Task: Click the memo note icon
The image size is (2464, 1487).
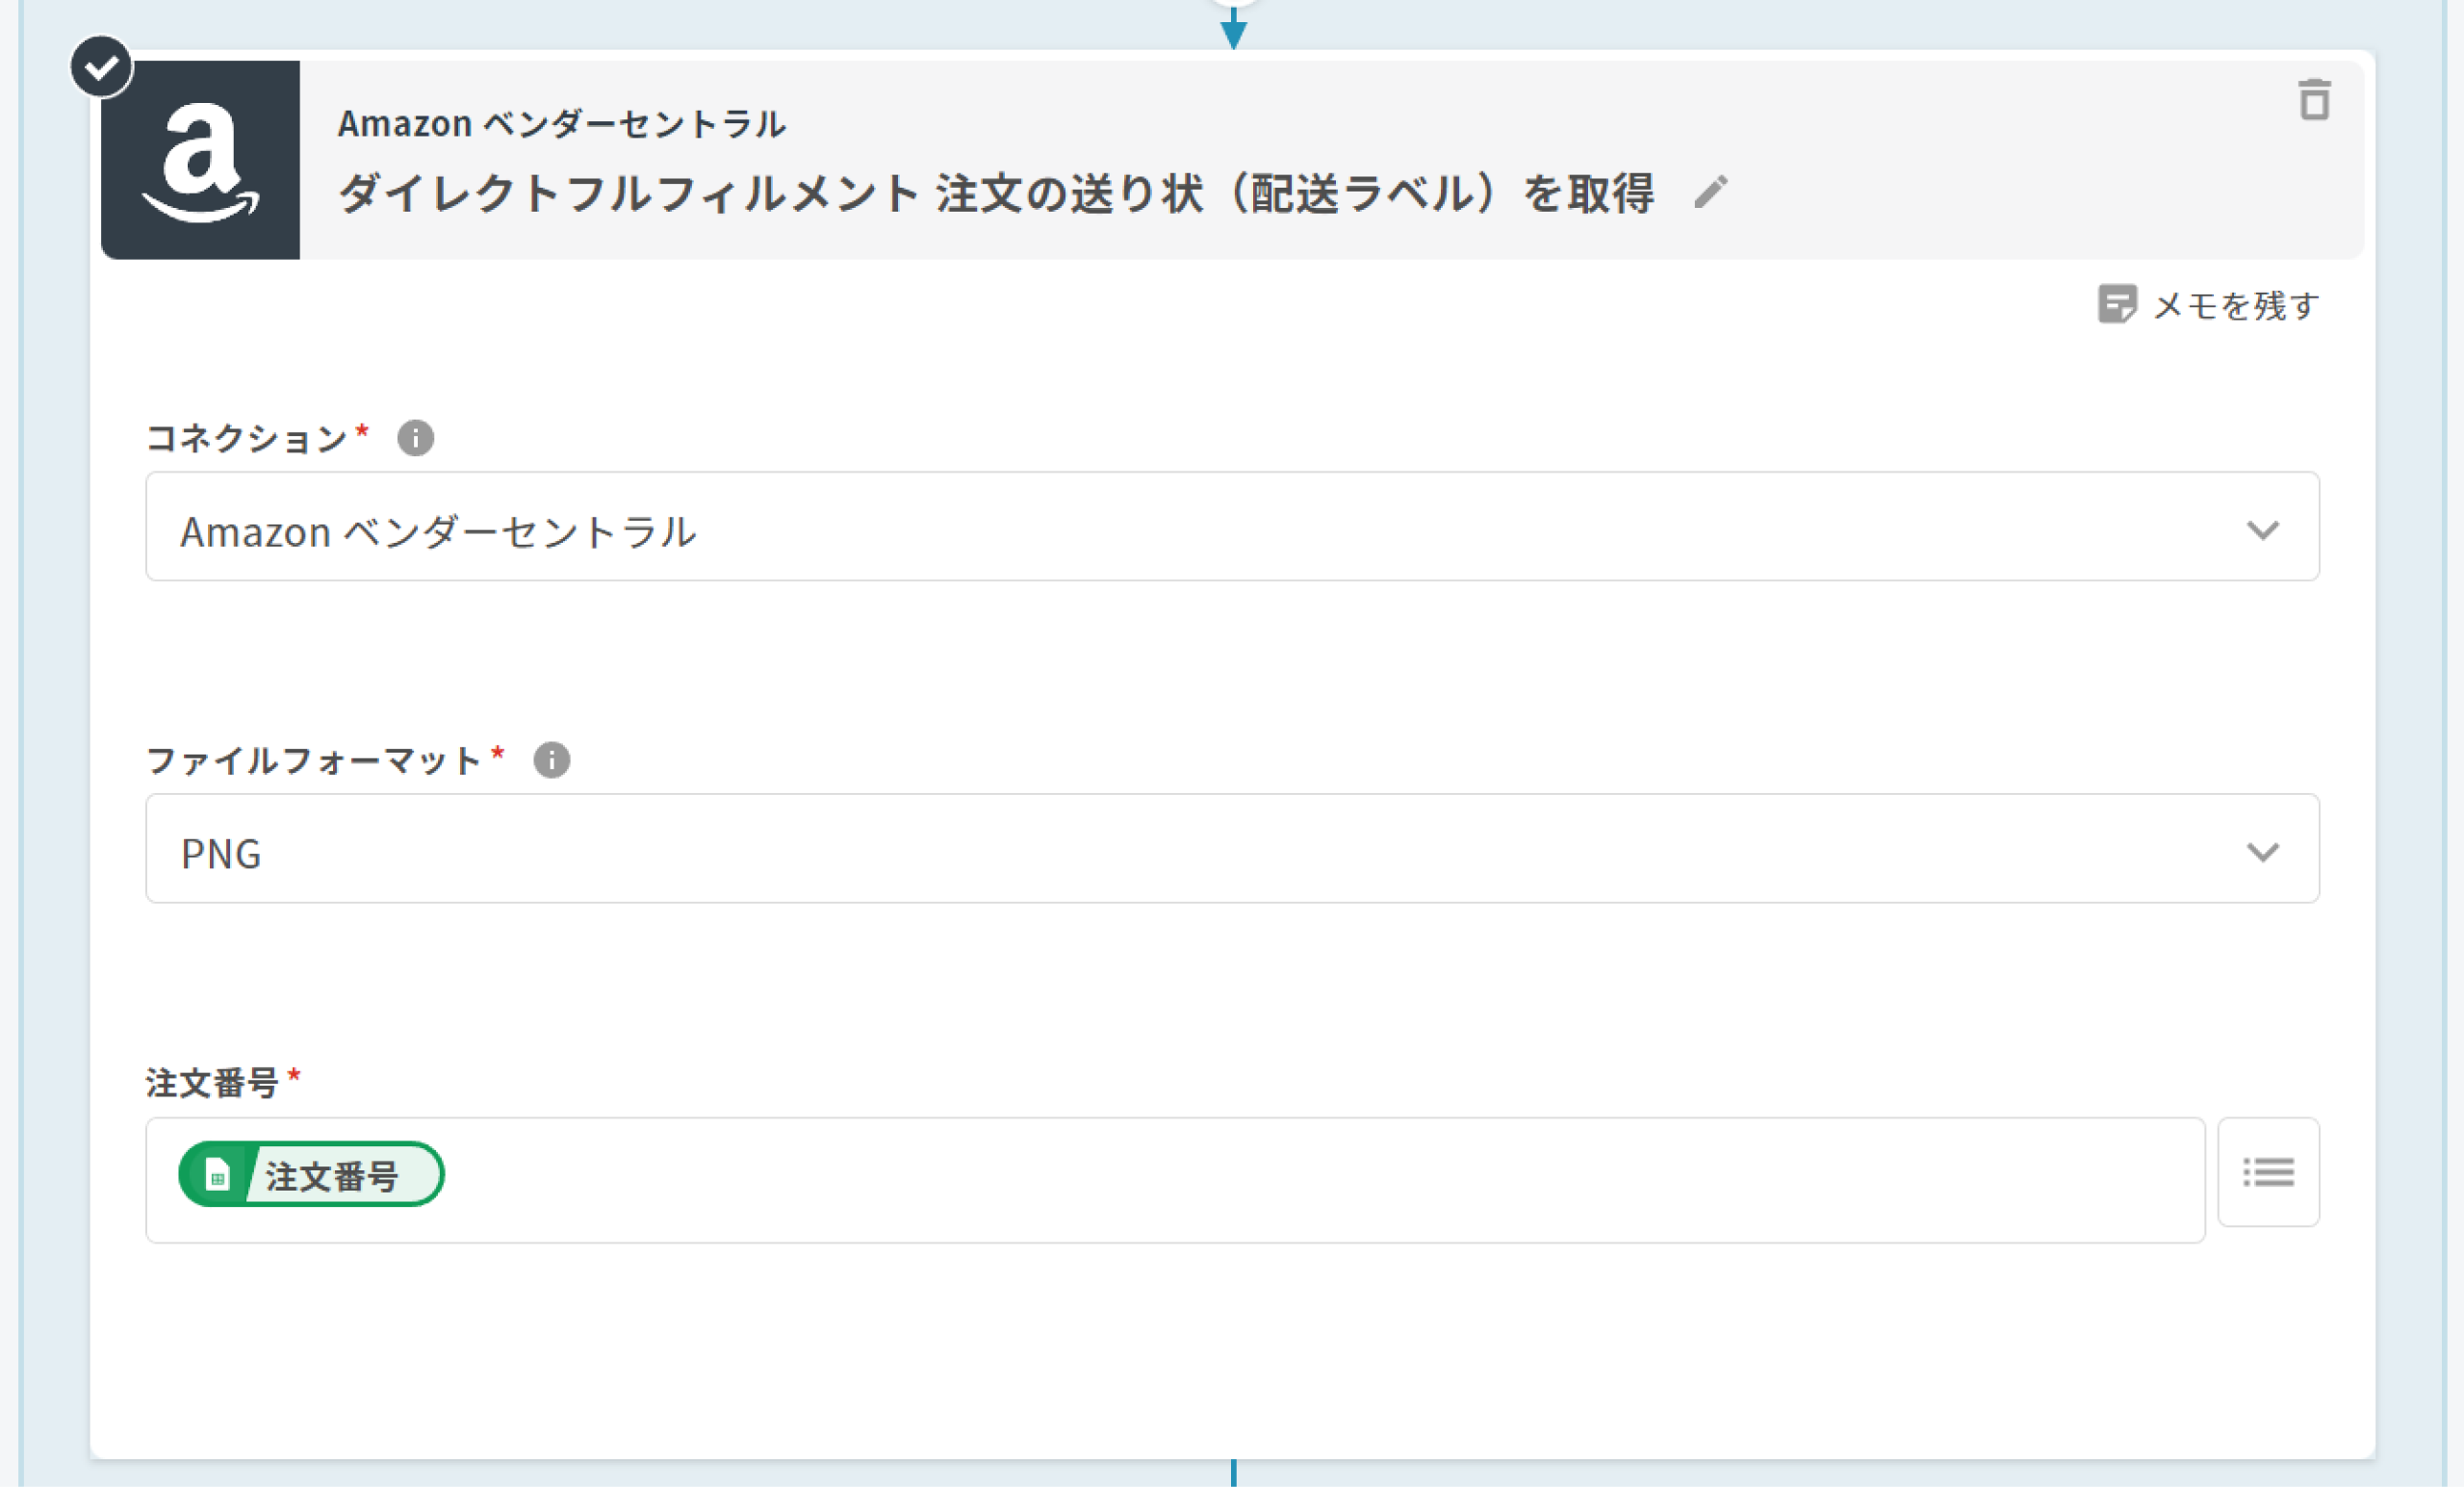Action: [2116, 304]
